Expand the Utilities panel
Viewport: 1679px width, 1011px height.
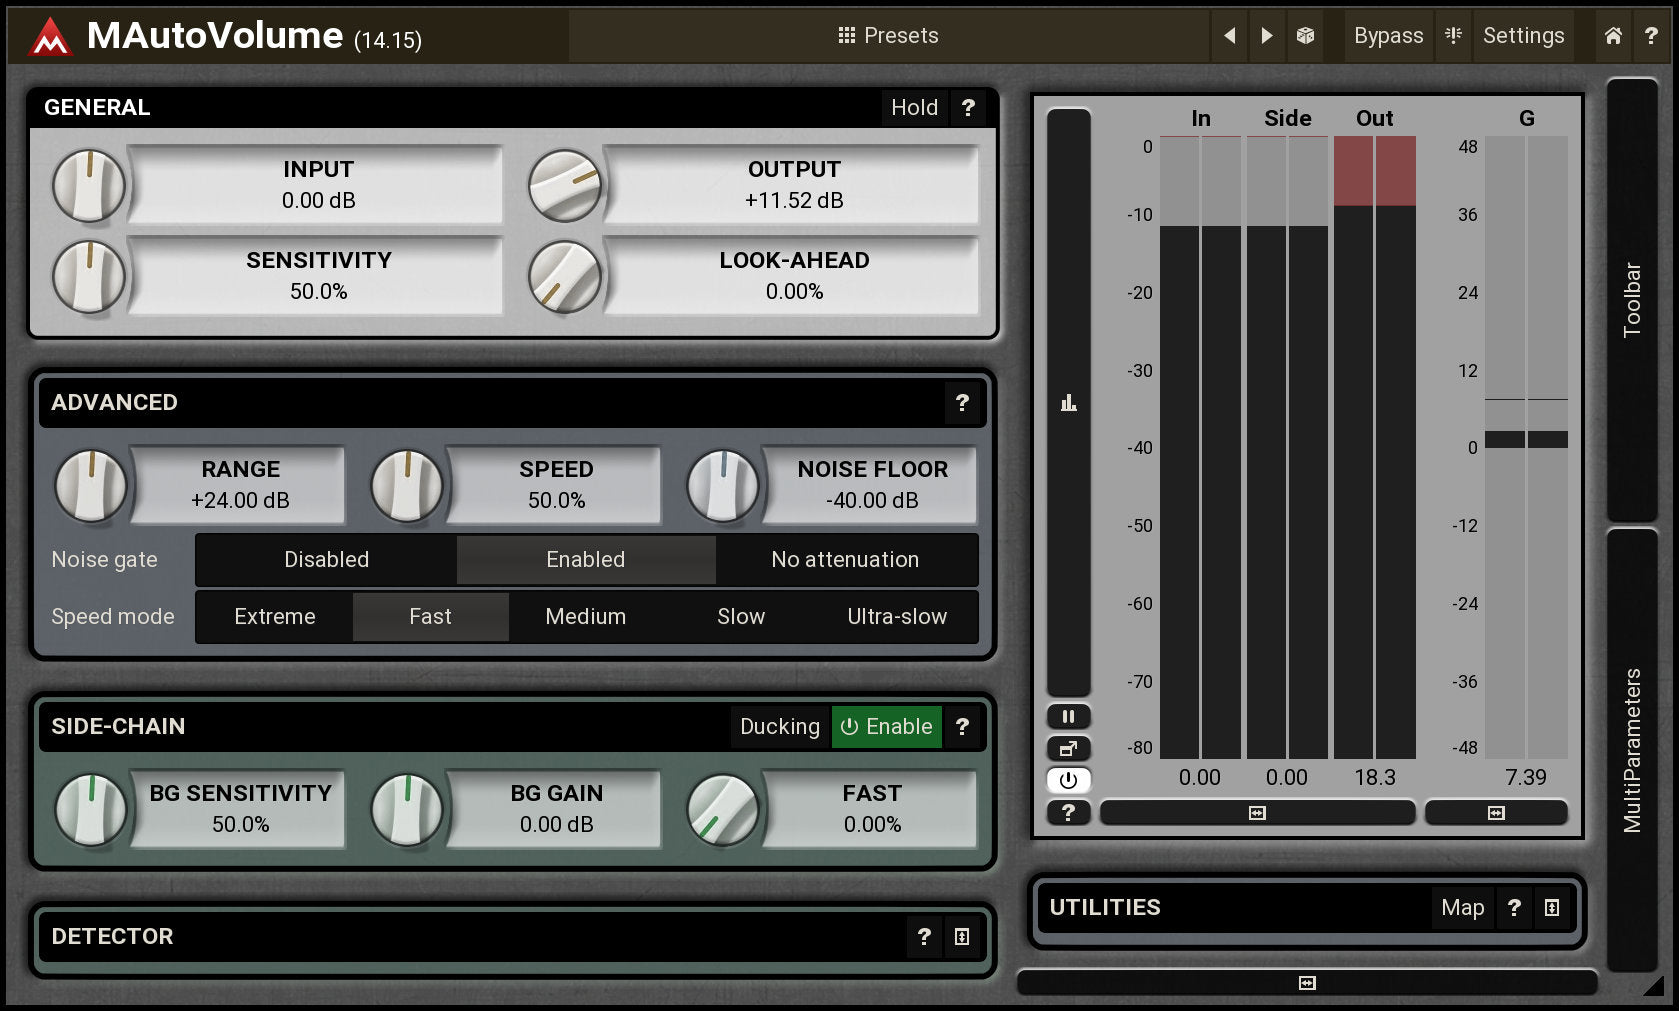1552,908
